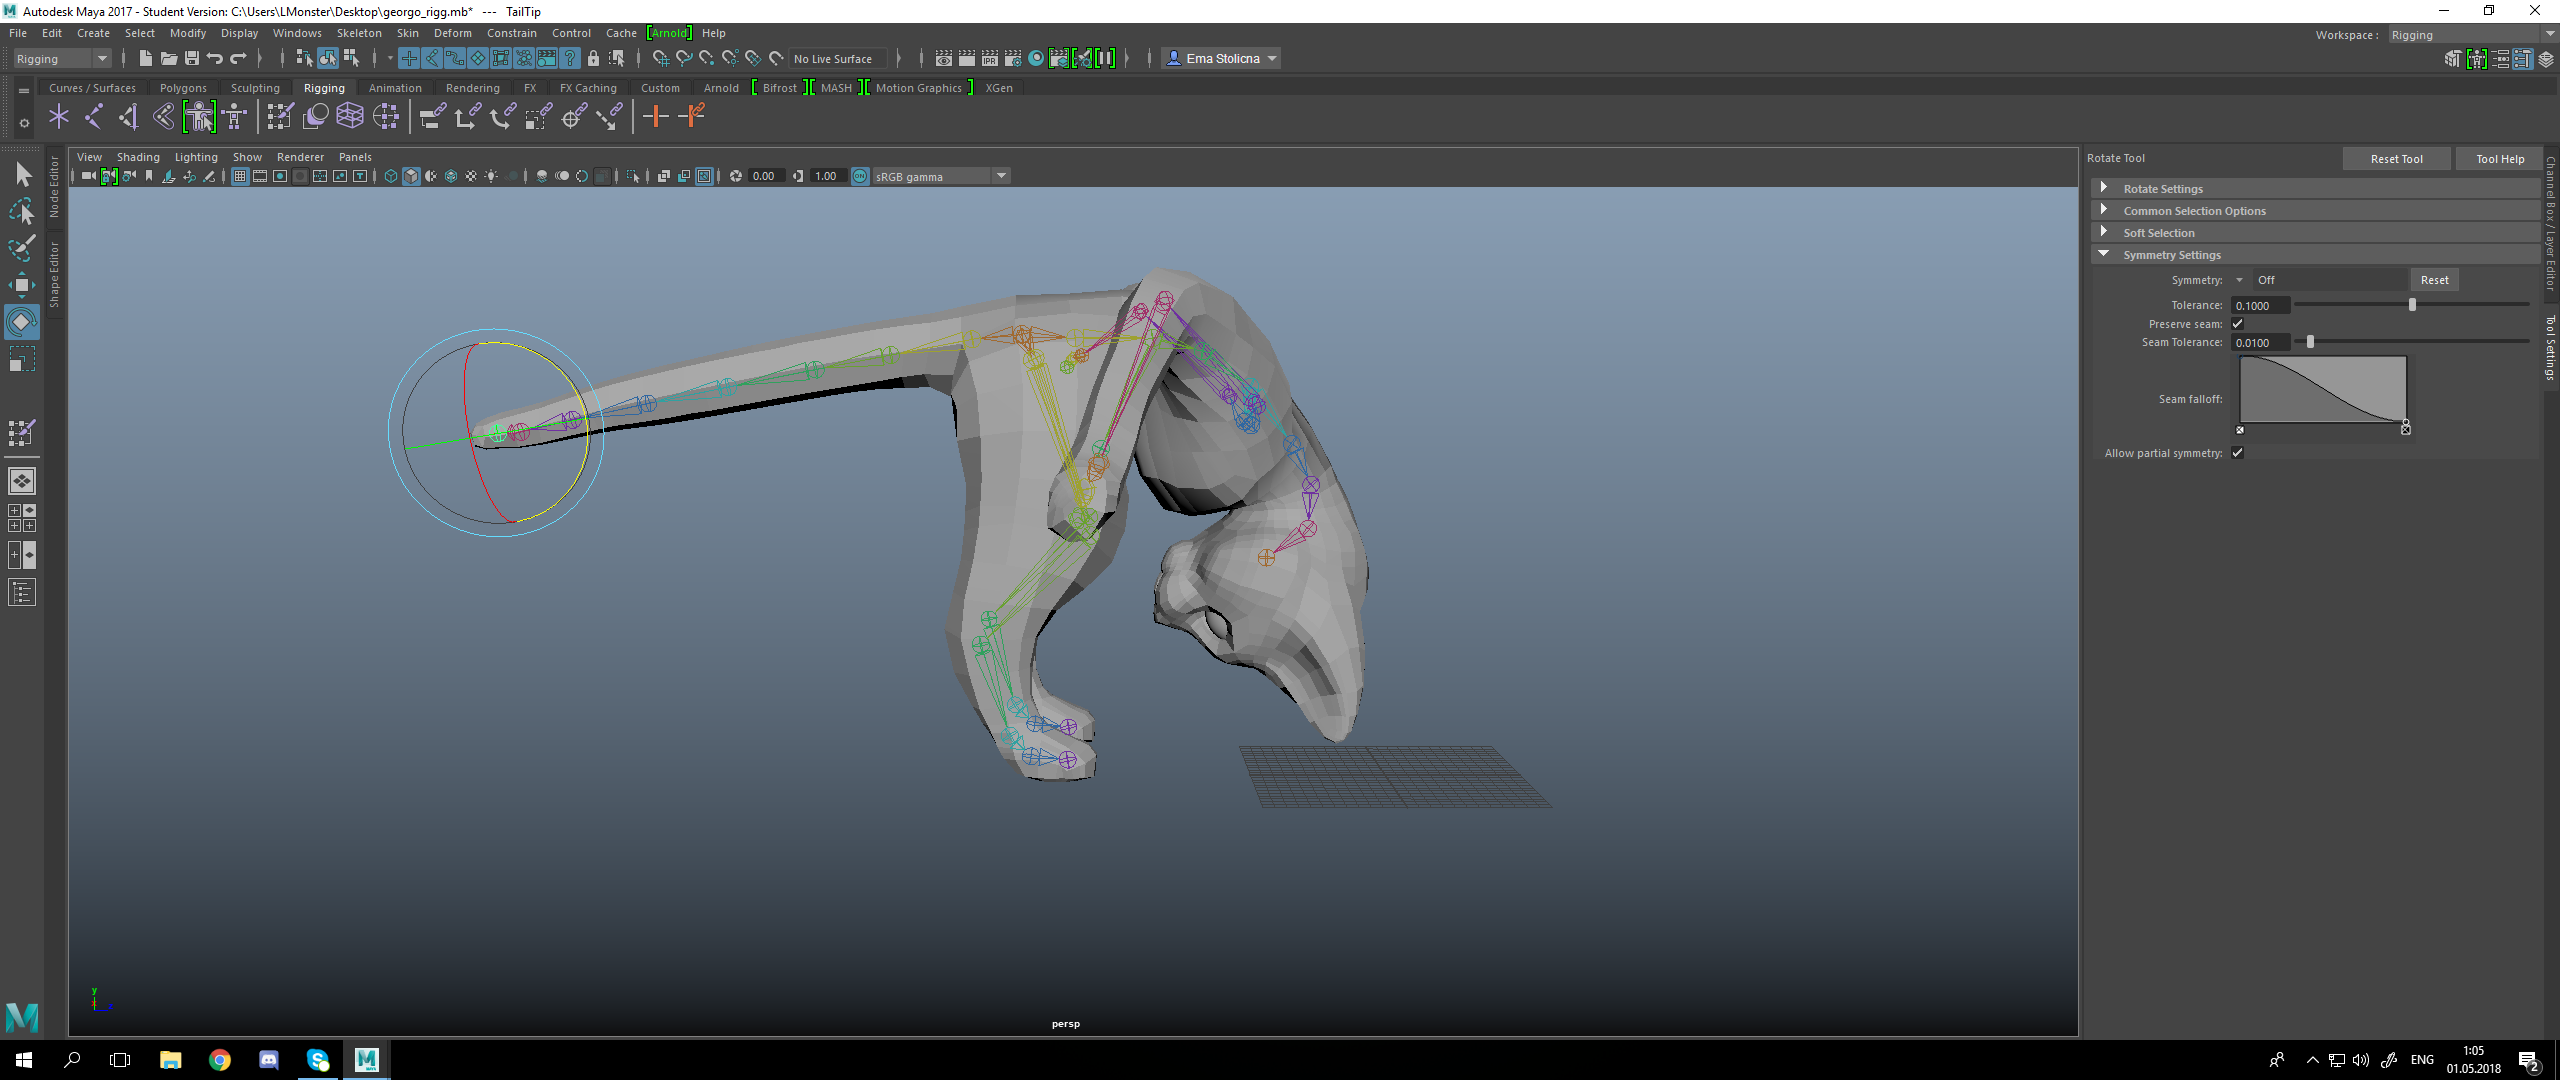Click the Save Scene icon
2560x1080 pixels.
[x=192, y=59]
